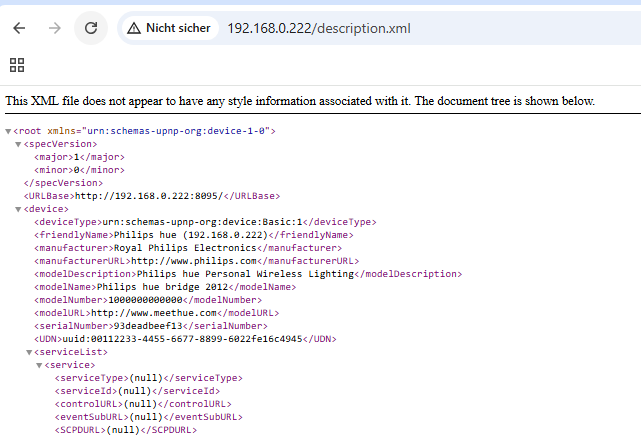This screenshot has height=436, width=641.
Task: Click modelURL http://www.meethue.com
Action: (x=153, y=313)
